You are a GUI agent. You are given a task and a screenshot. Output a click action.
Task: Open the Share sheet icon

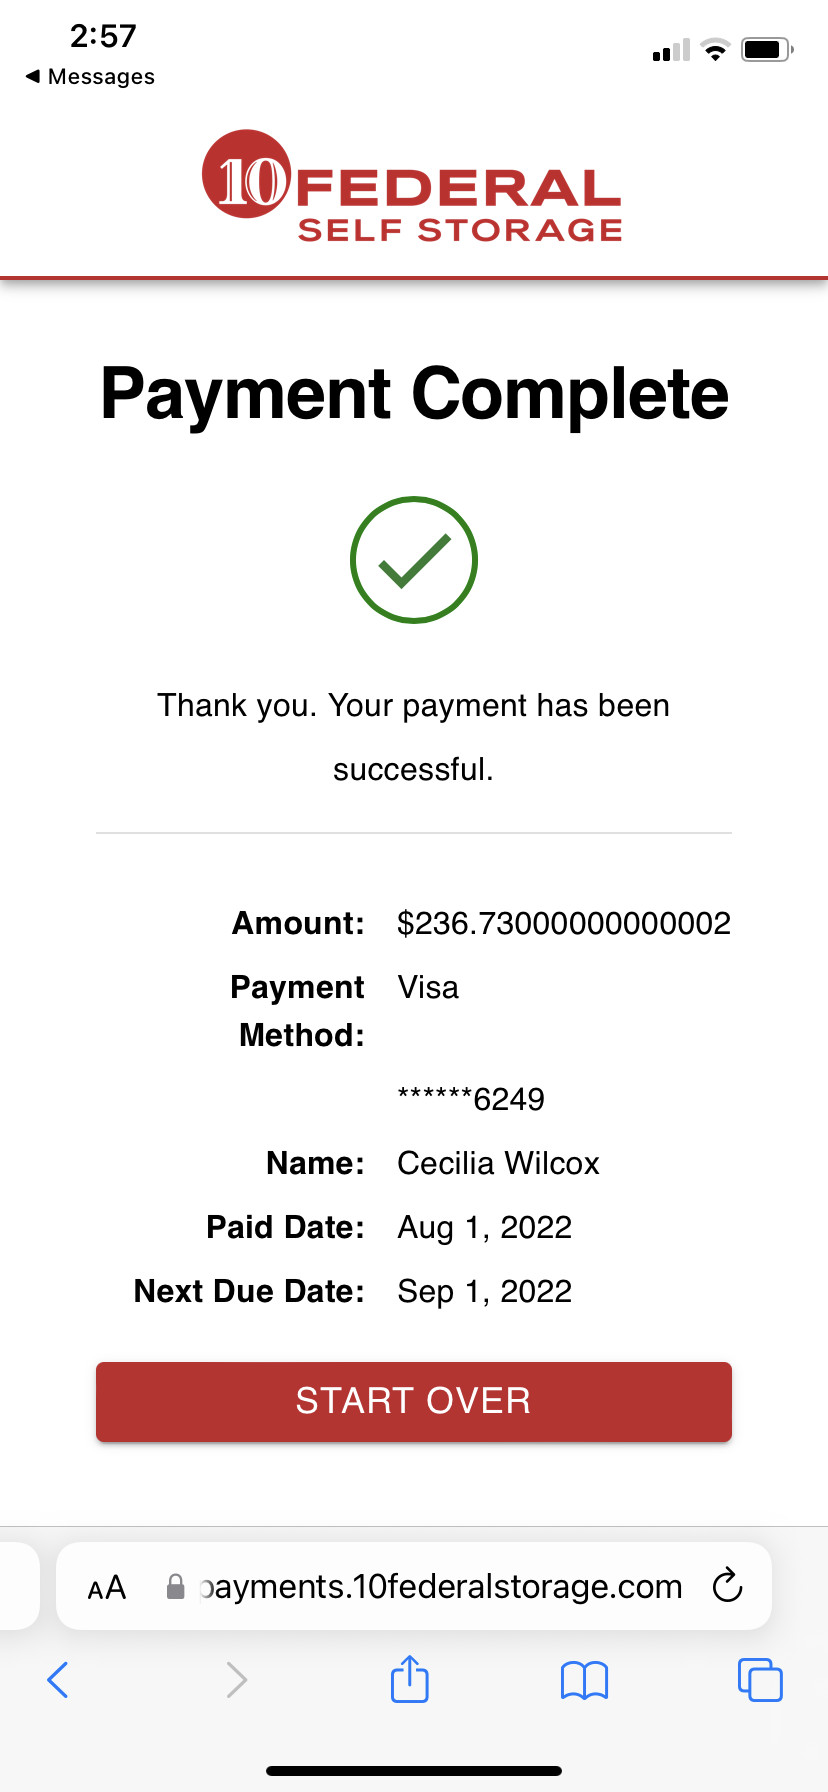pyautogui.click(x=410, y=1678)
